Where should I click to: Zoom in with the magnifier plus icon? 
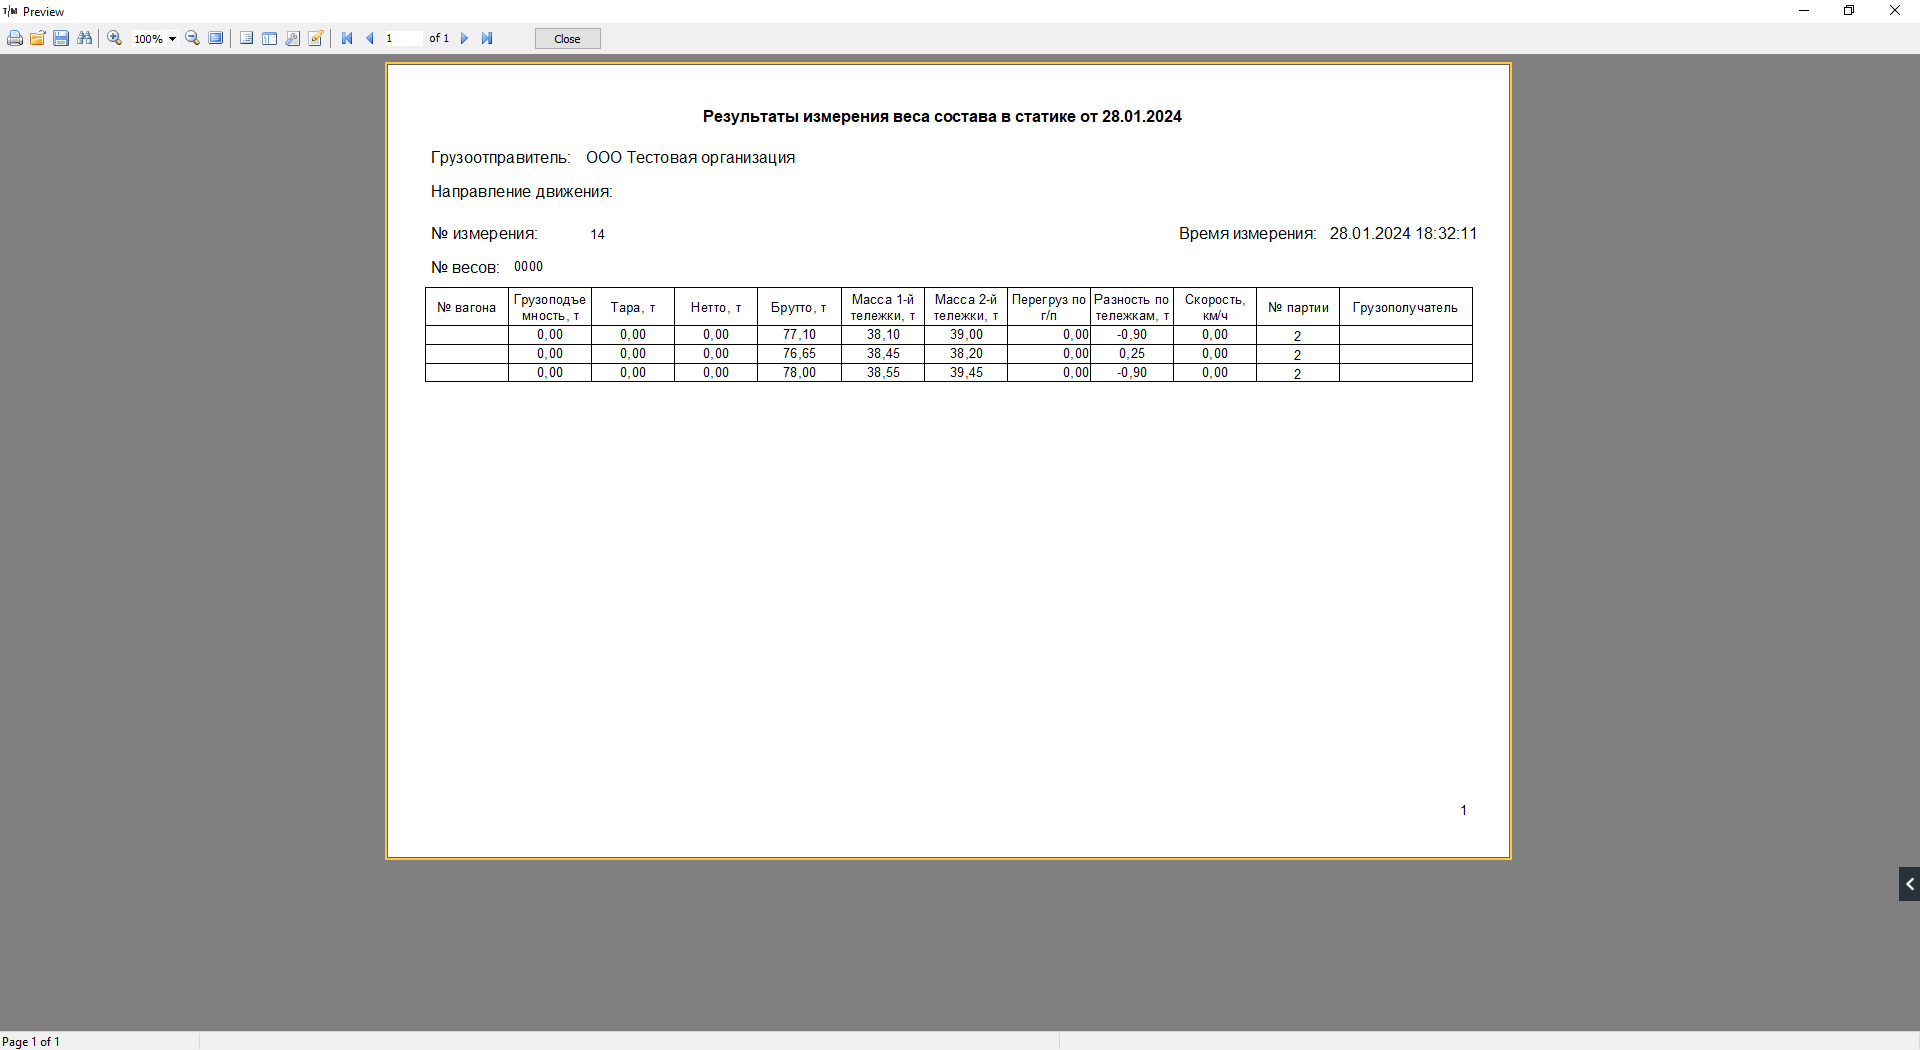coord(115,39)
